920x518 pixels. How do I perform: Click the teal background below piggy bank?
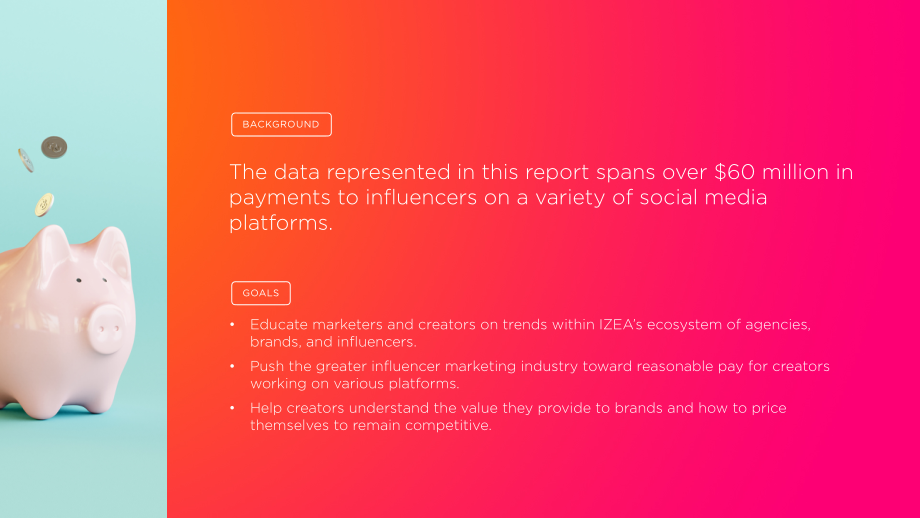click(x=82, y=469)
